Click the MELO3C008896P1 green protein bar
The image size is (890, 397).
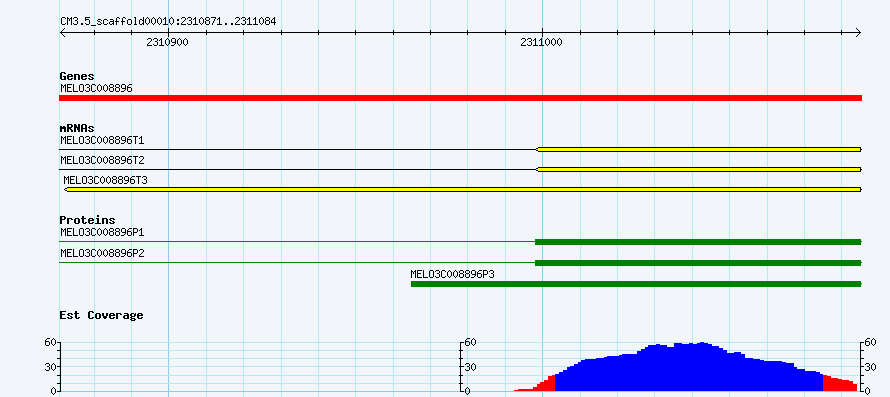[x=698, y=242]
